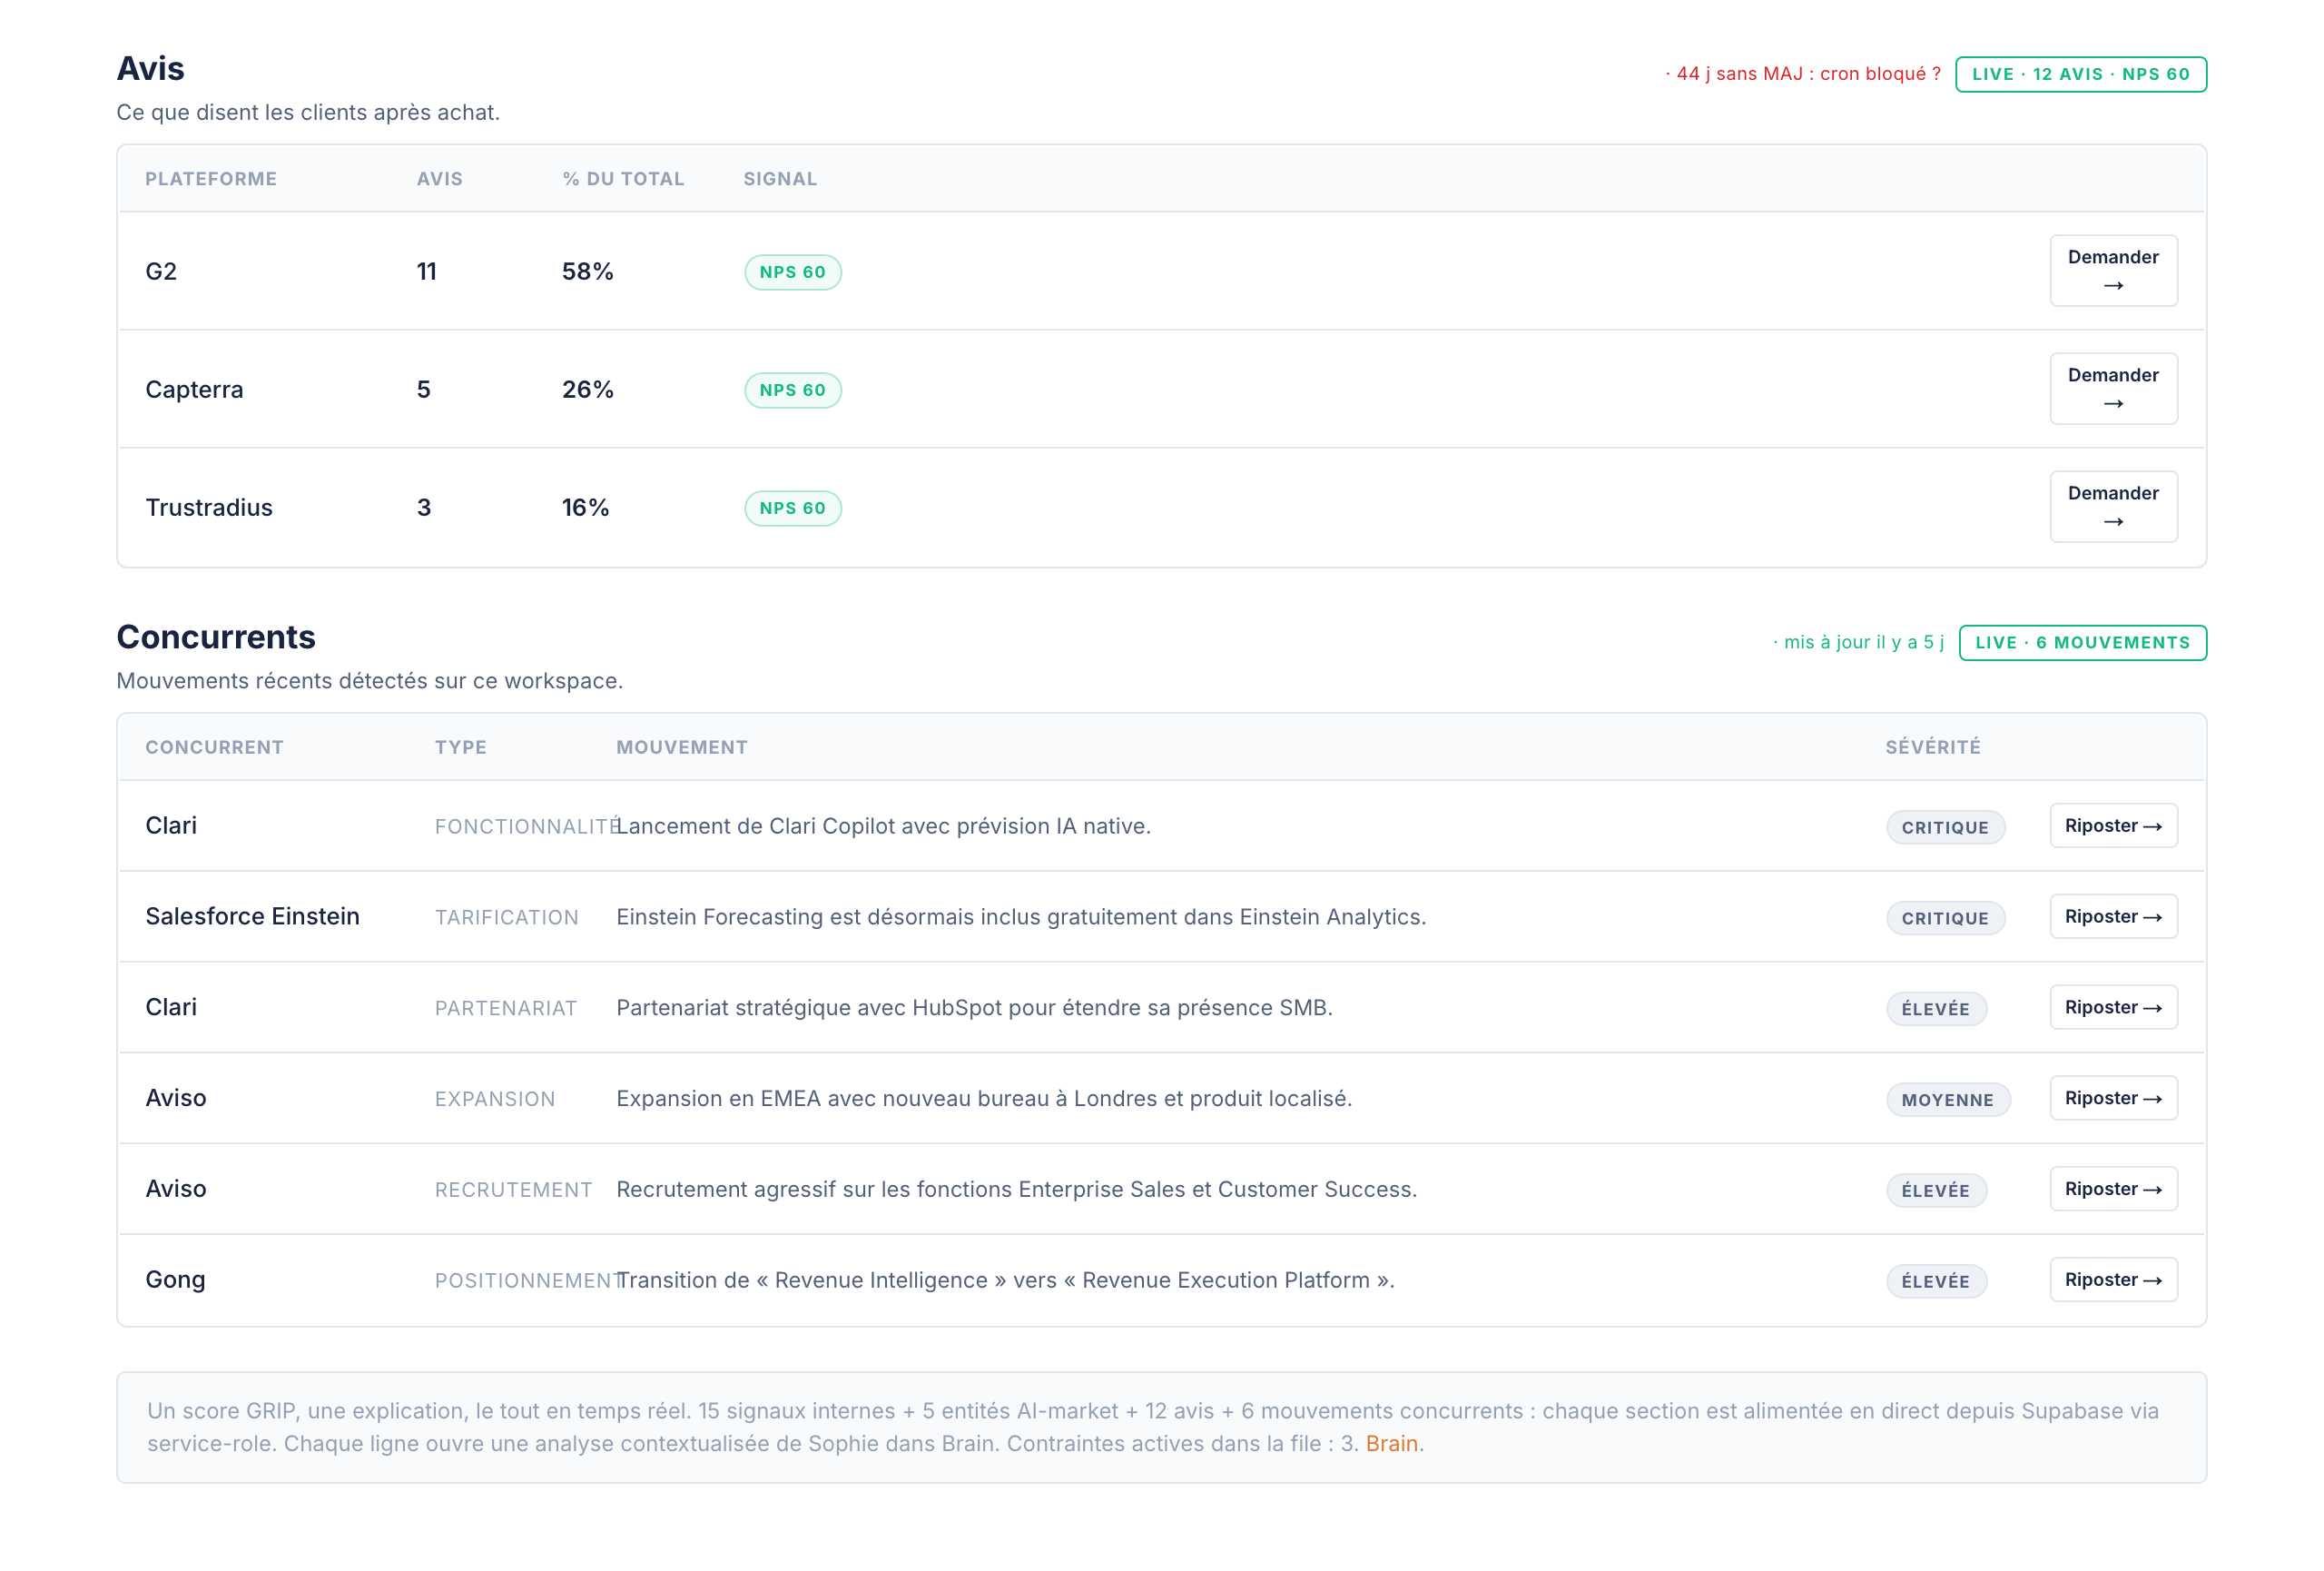The height and width of the screenshot is (1571, 2324).
Task: Click the 16% value
Action: click(586, 507)
